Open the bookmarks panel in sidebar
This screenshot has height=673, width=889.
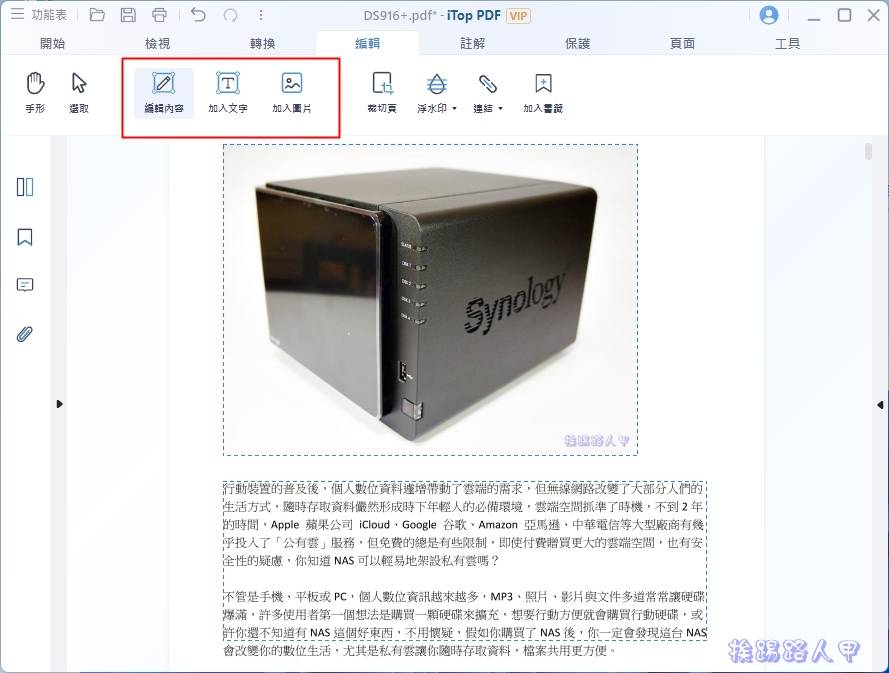pos(22,236)
